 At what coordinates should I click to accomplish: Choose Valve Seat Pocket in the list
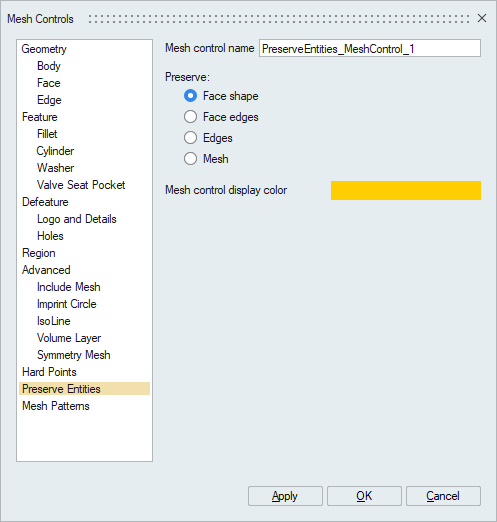point(81,185)
